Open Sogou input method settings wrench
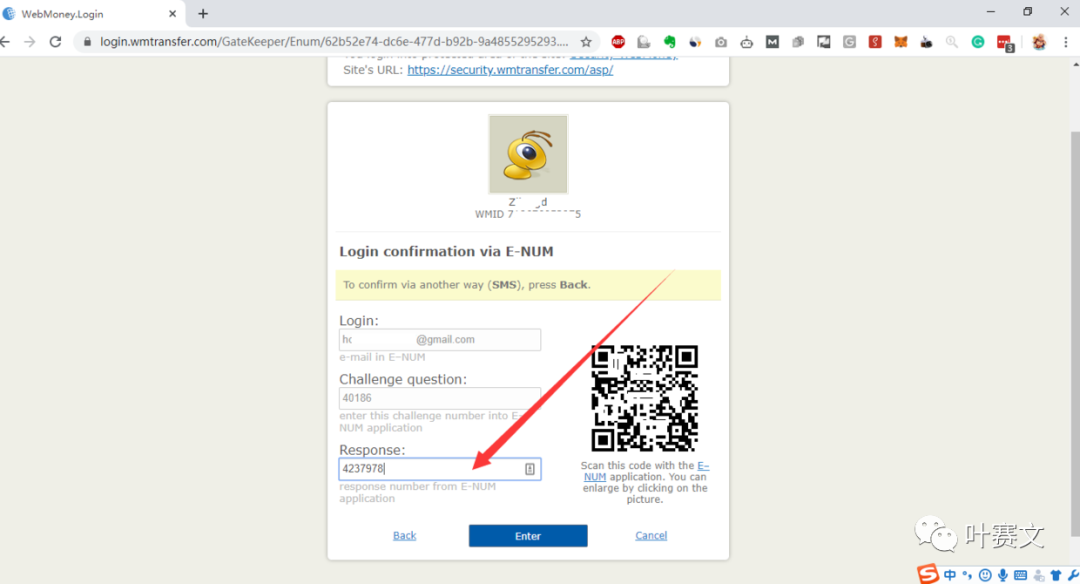Screen dimensions: 1080x584 (1072, 575)
